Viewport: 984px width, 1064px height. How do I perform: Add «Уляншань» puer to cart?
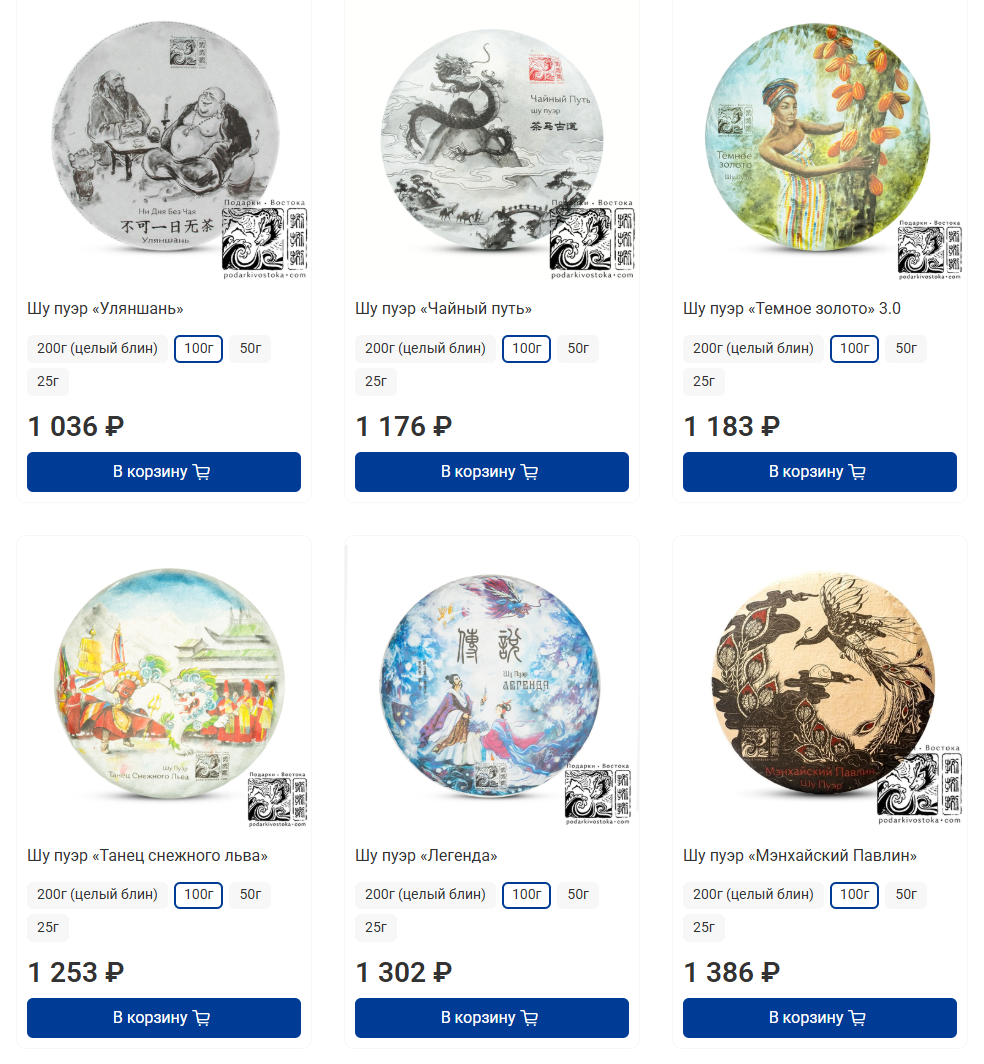click(x=164, y=472)
